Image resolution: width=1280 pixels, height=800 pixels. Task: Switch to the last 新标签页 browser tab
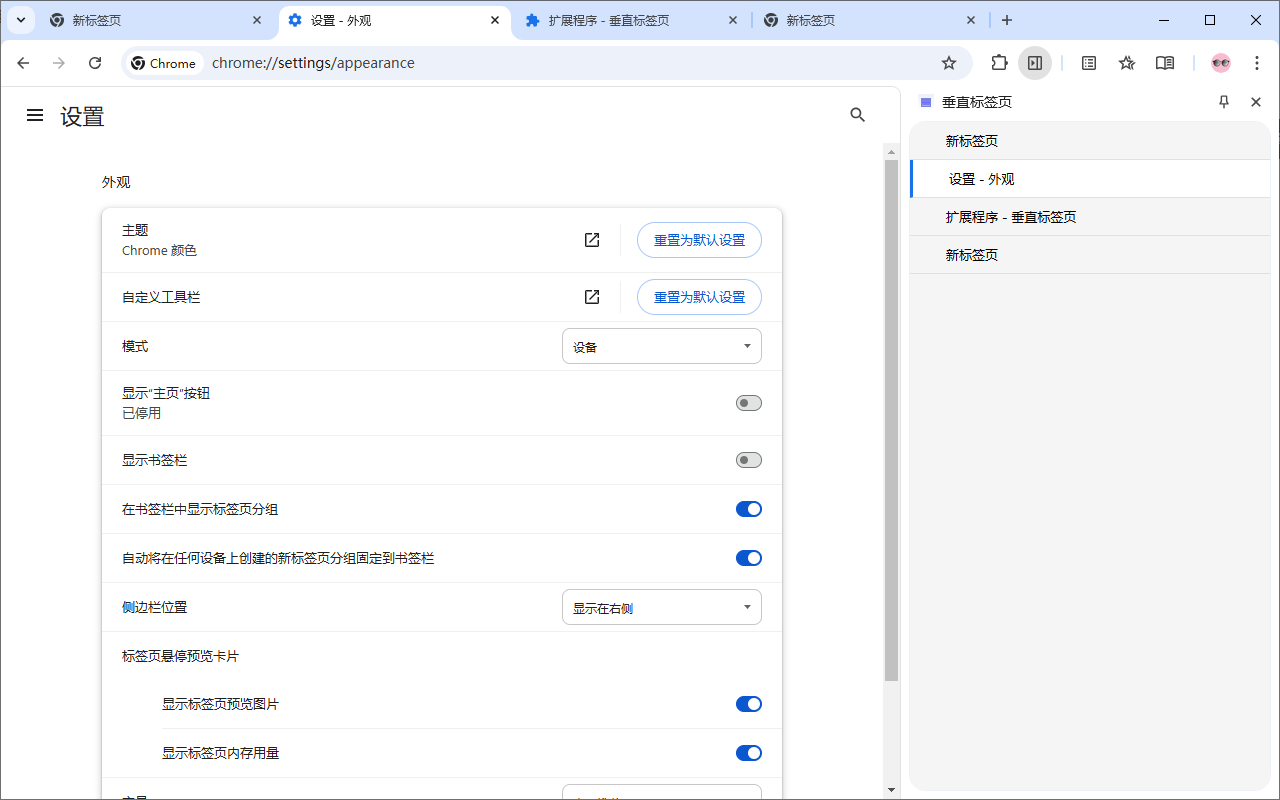(x=870, y=20)
